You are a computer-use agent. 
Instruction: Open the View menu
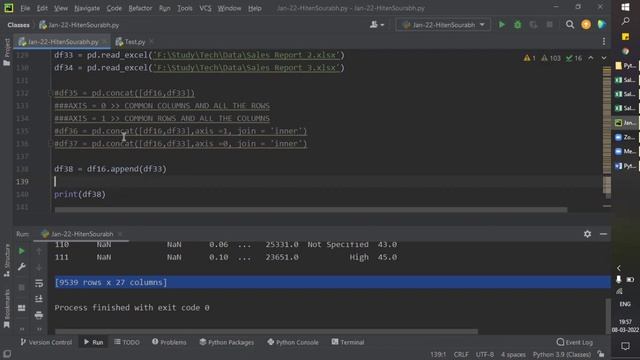point(60,8)
